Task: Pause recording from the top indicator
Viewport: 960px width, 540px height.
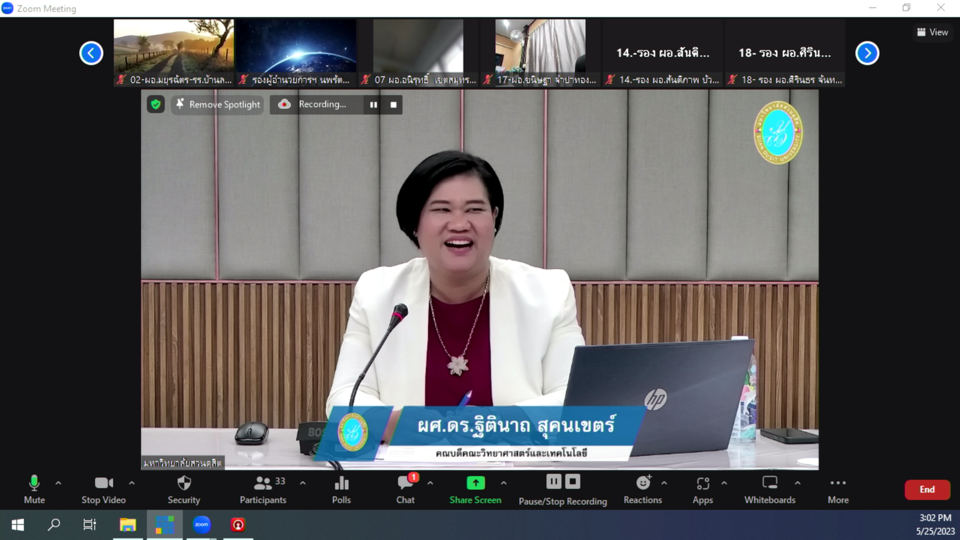Action: pos(373,105)
